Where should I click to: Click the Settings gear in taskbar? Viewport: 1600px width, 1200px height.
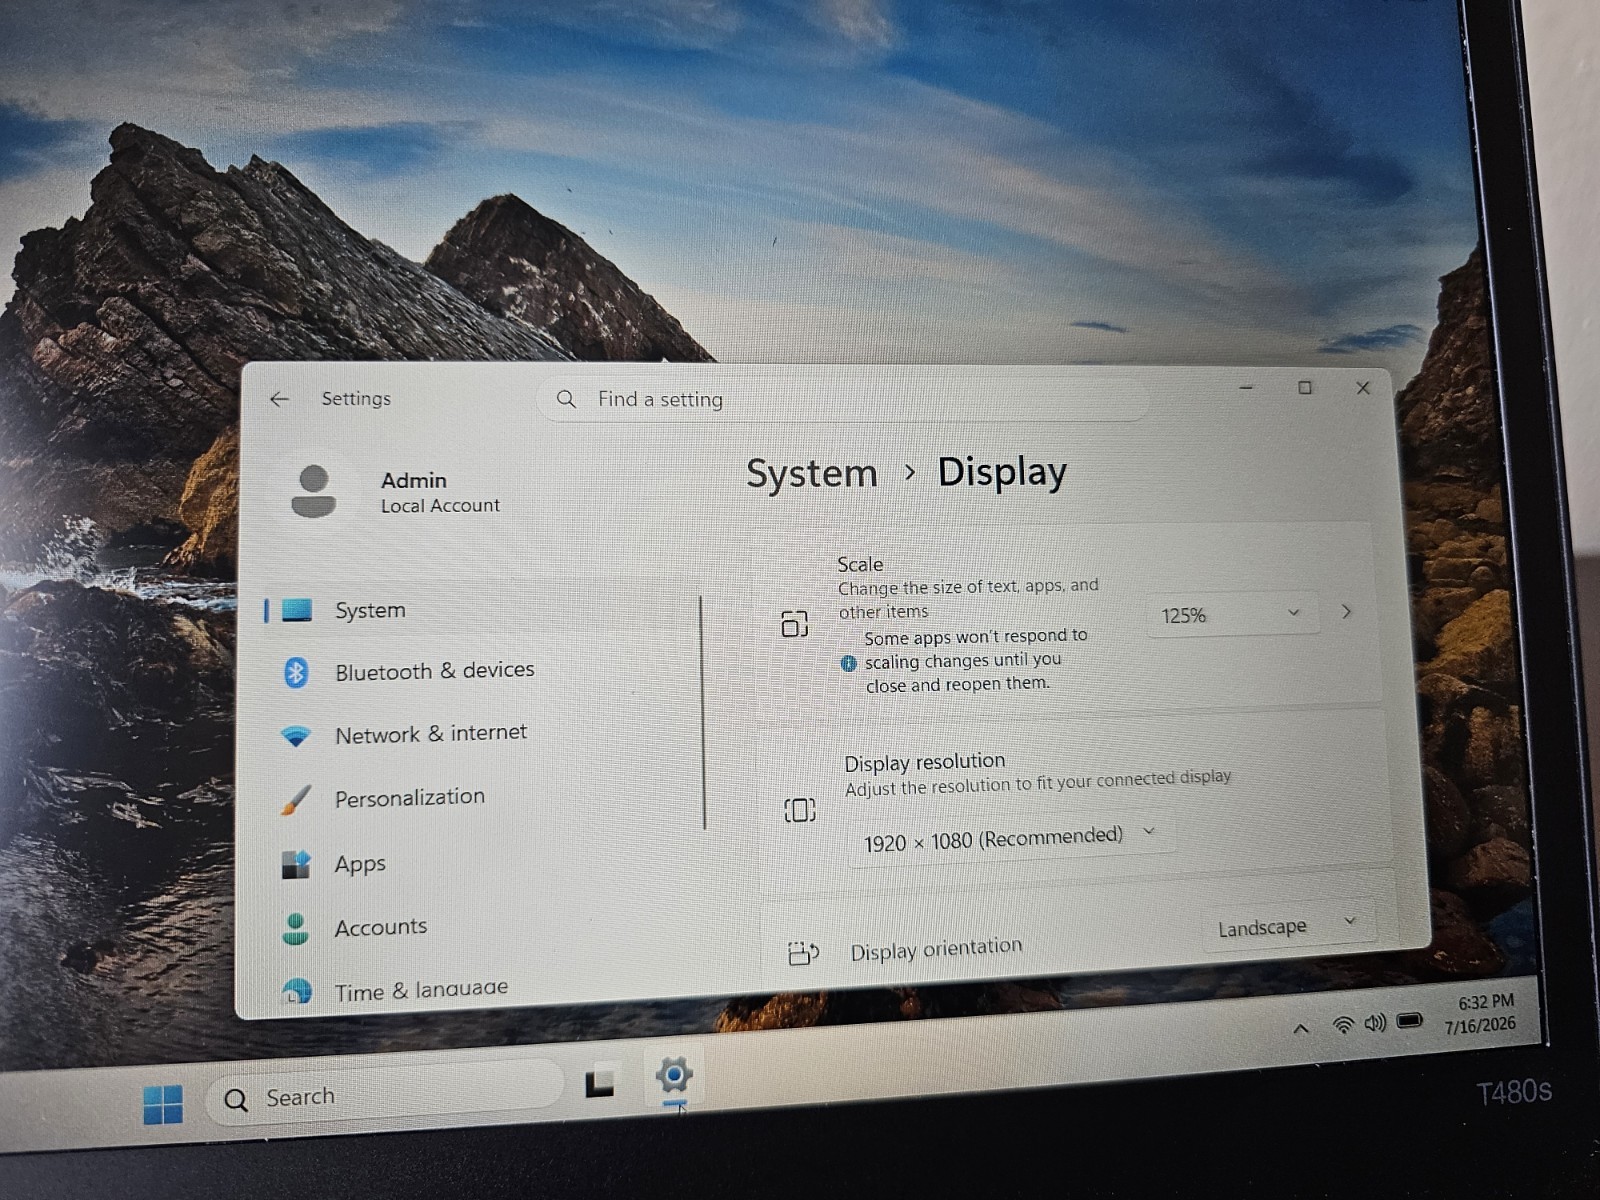[674, 1076]
